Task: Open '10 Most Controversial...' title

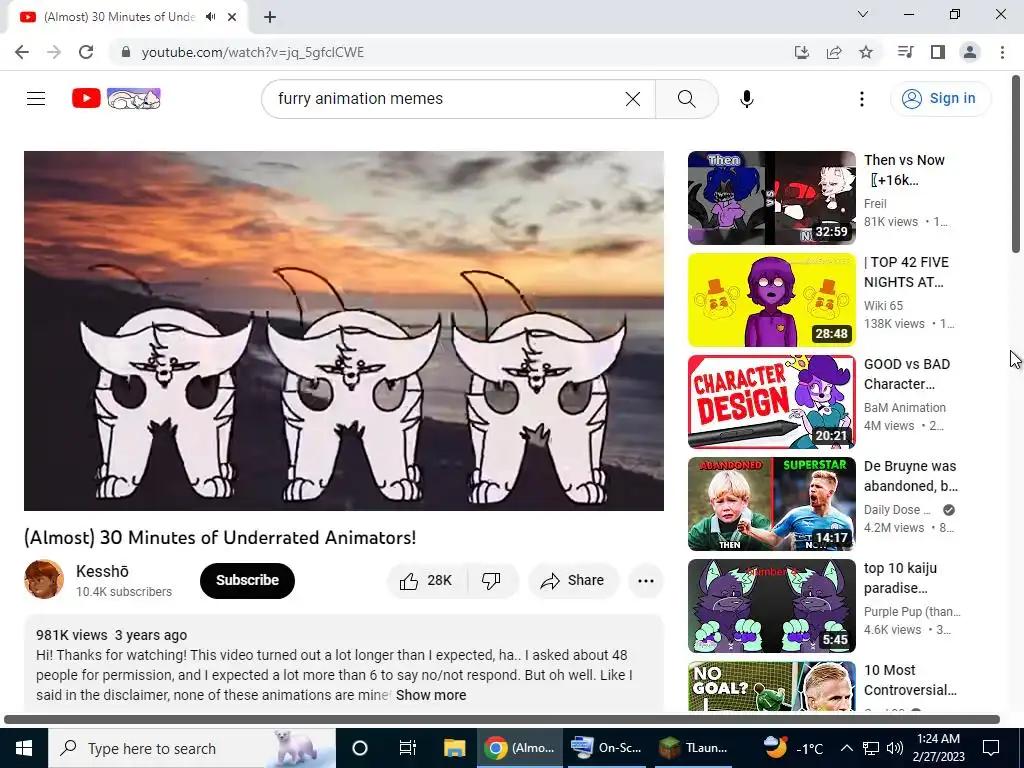Action: 910,680
